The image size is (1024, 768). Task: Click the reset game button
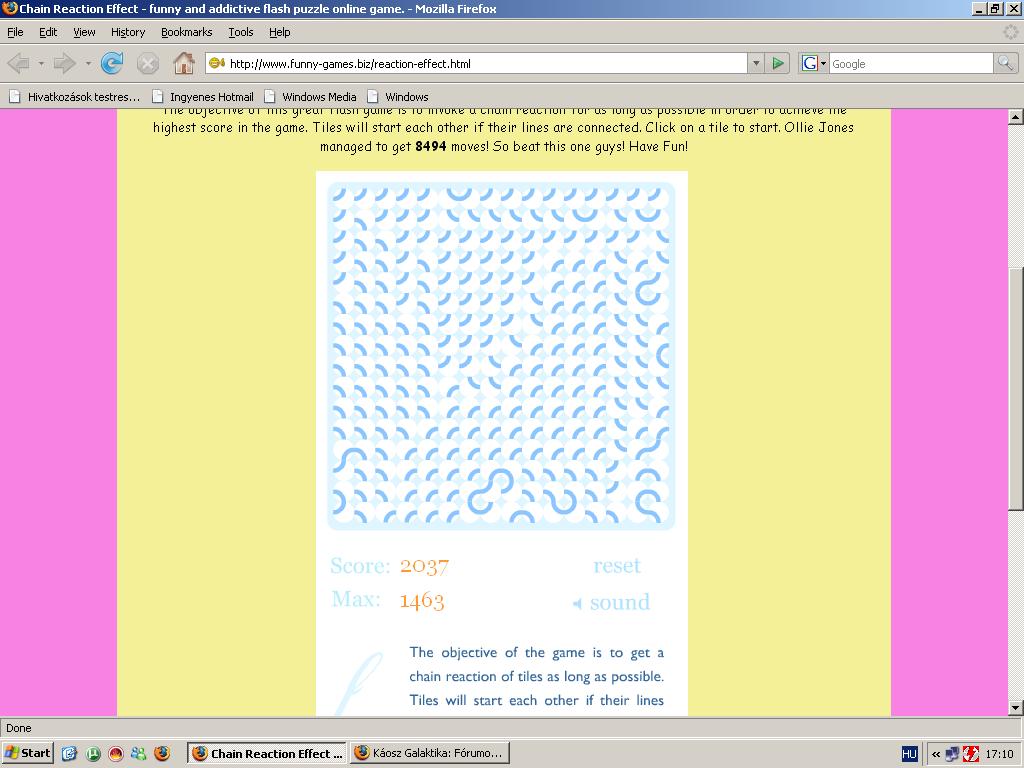(x=616, y=566)
